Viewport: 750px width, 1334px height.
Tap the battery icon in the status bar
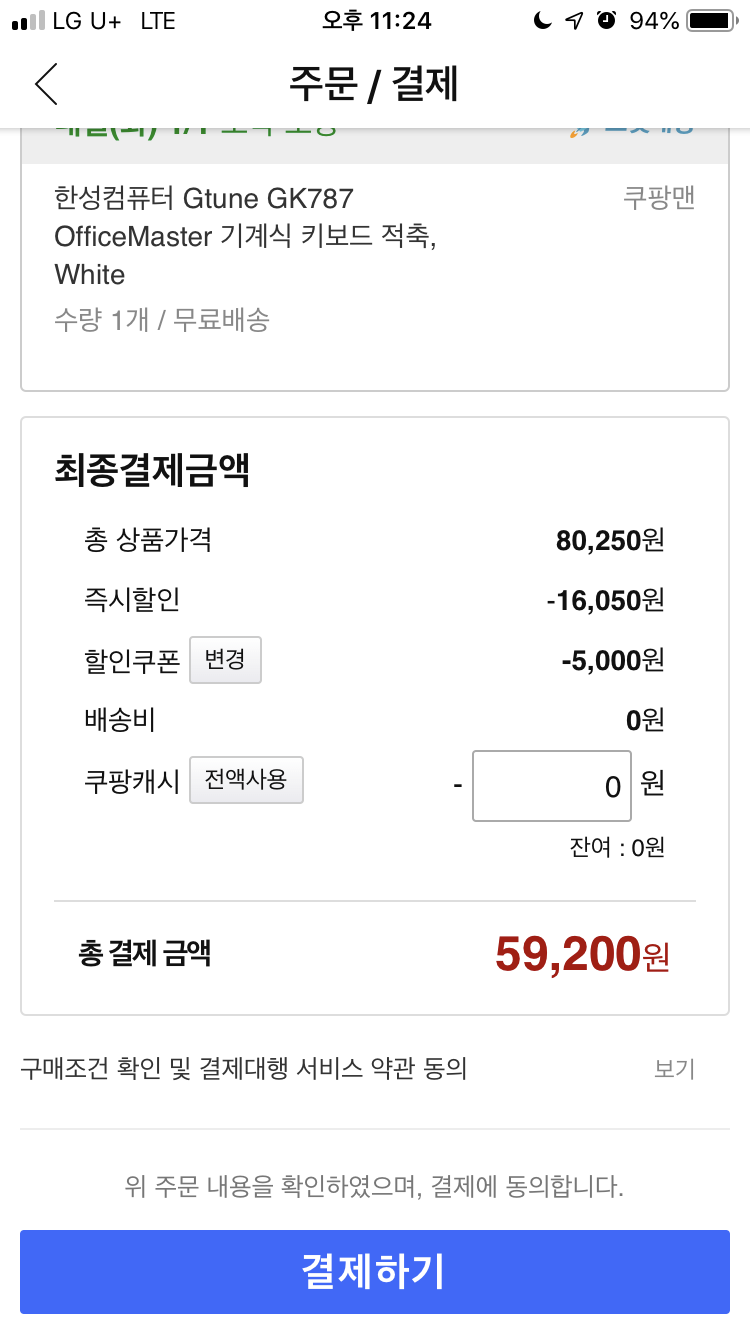(711, 21)
